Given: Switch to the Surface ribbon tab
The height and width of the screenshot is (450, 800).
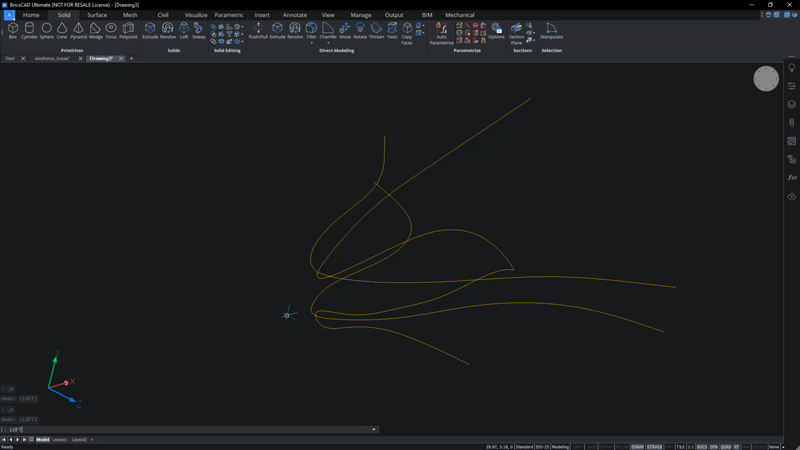Looking at the screenshot, I should (97, 15).
